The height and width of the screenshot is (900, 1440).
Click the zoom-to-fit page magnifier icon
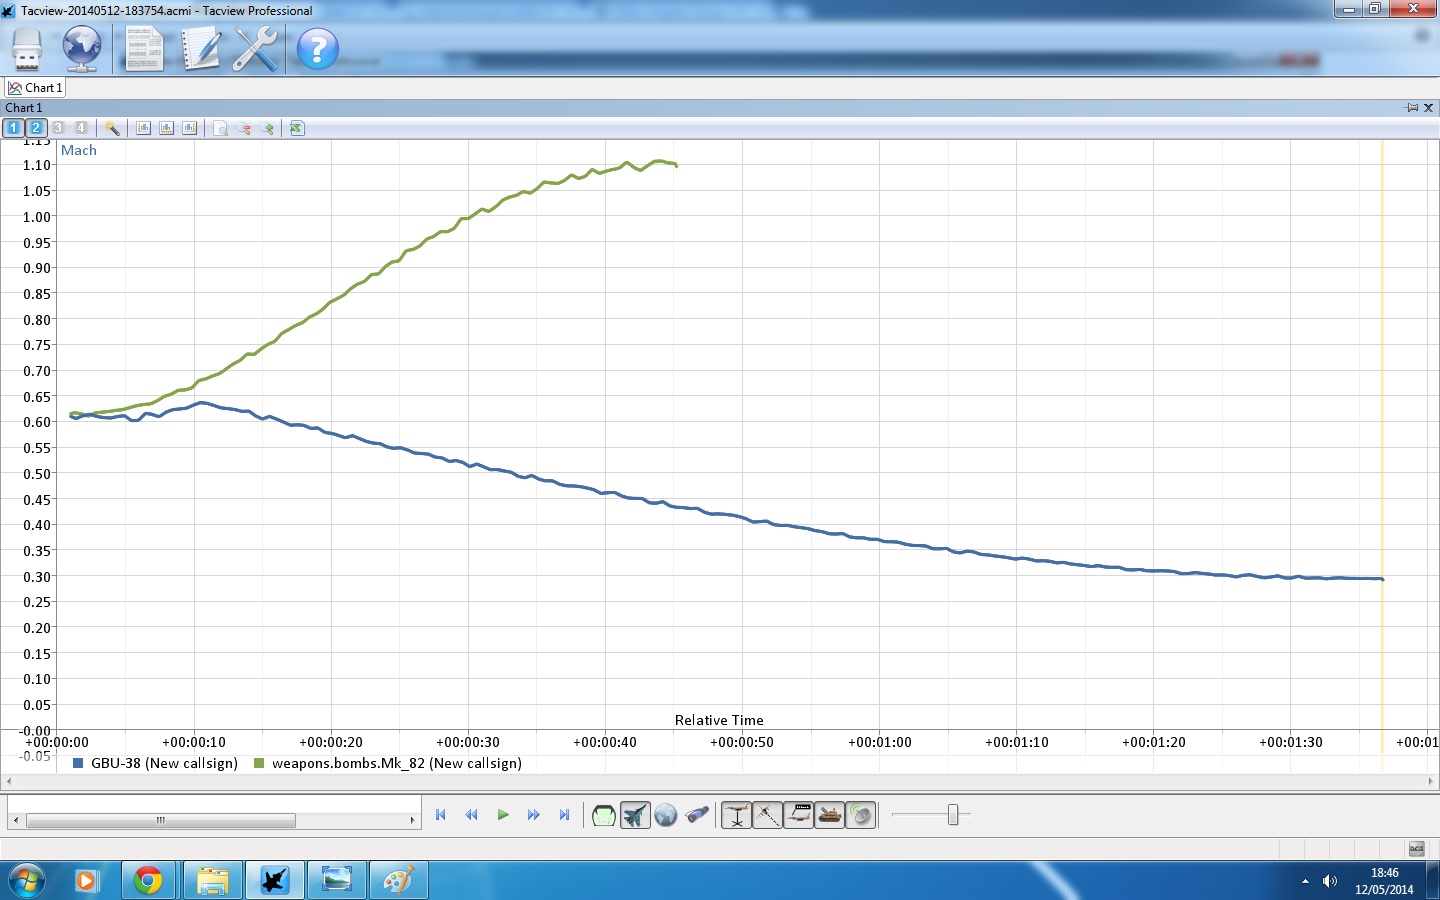click(x=221, y=128)
